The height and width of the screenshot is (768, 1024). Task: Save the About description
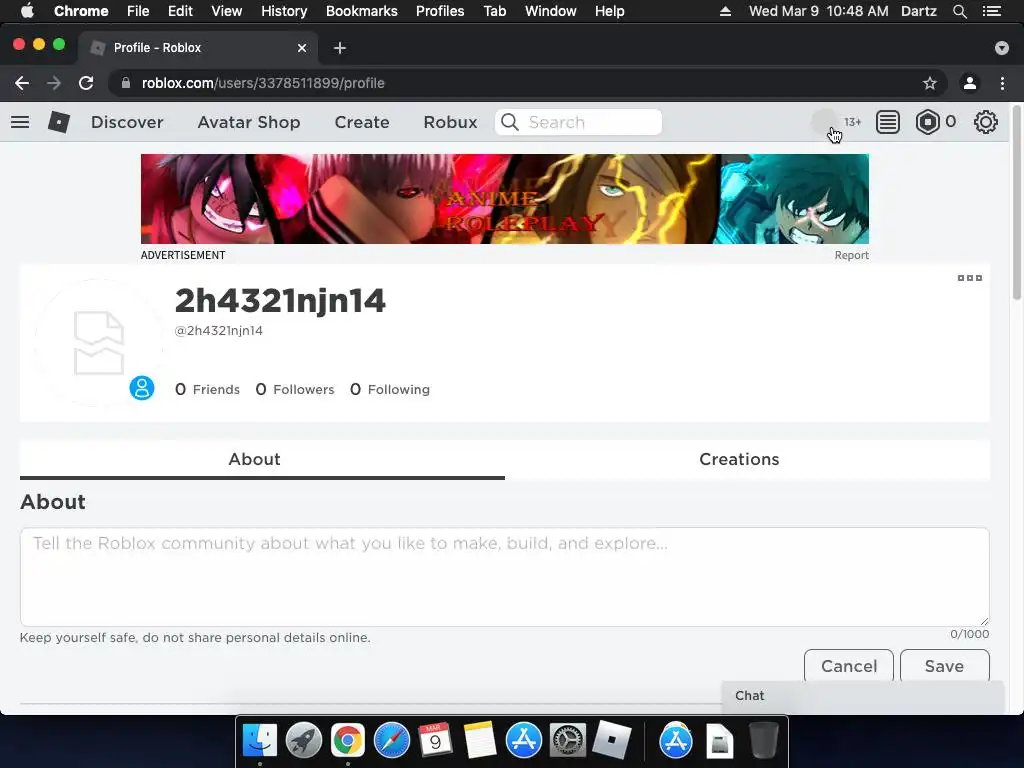click(x=944, y=665)
